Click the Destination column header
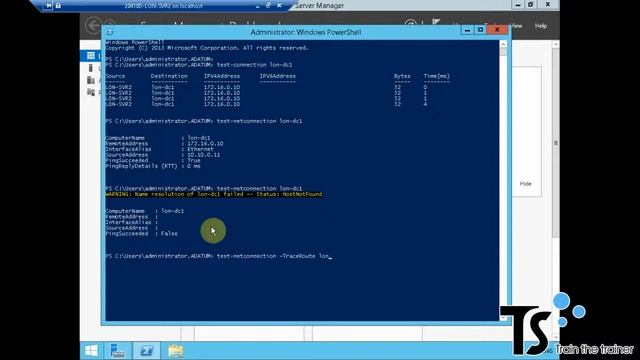 click(x=169, y=76)
